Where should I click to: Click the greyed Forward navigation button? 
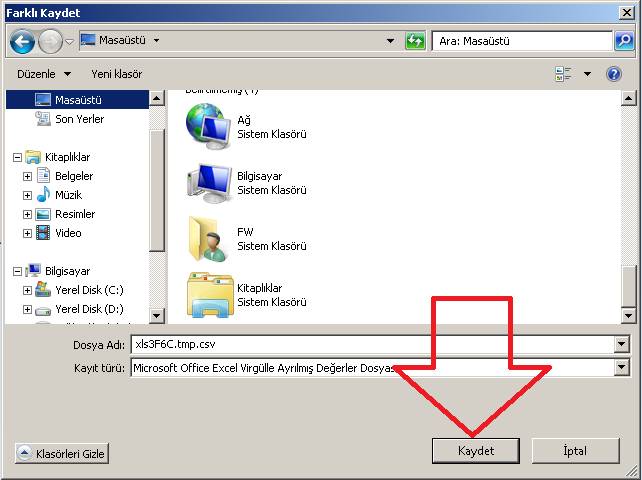click(x=50, y=41)
